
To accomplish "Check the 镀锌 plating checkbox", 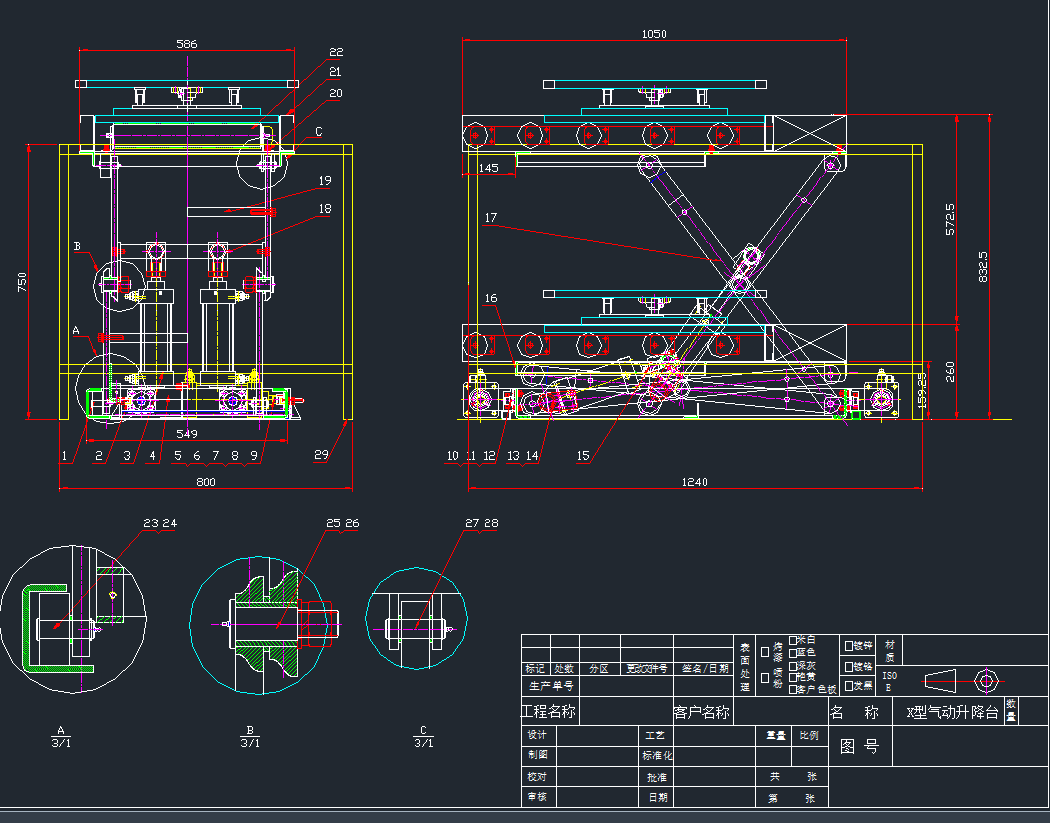I will (x=848, y=645).
